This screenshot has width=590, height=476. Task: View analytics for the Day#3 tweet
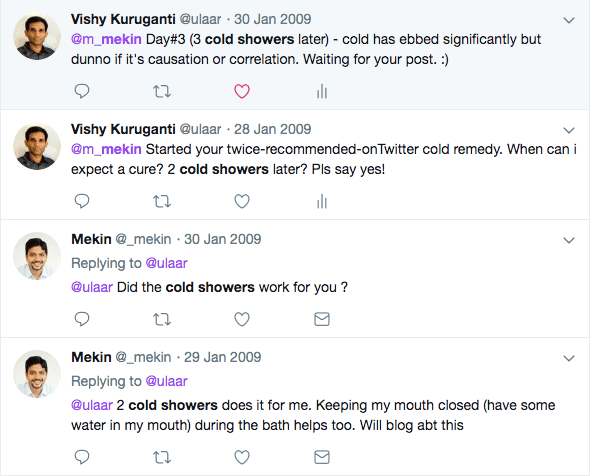click(x=322, y=91)
